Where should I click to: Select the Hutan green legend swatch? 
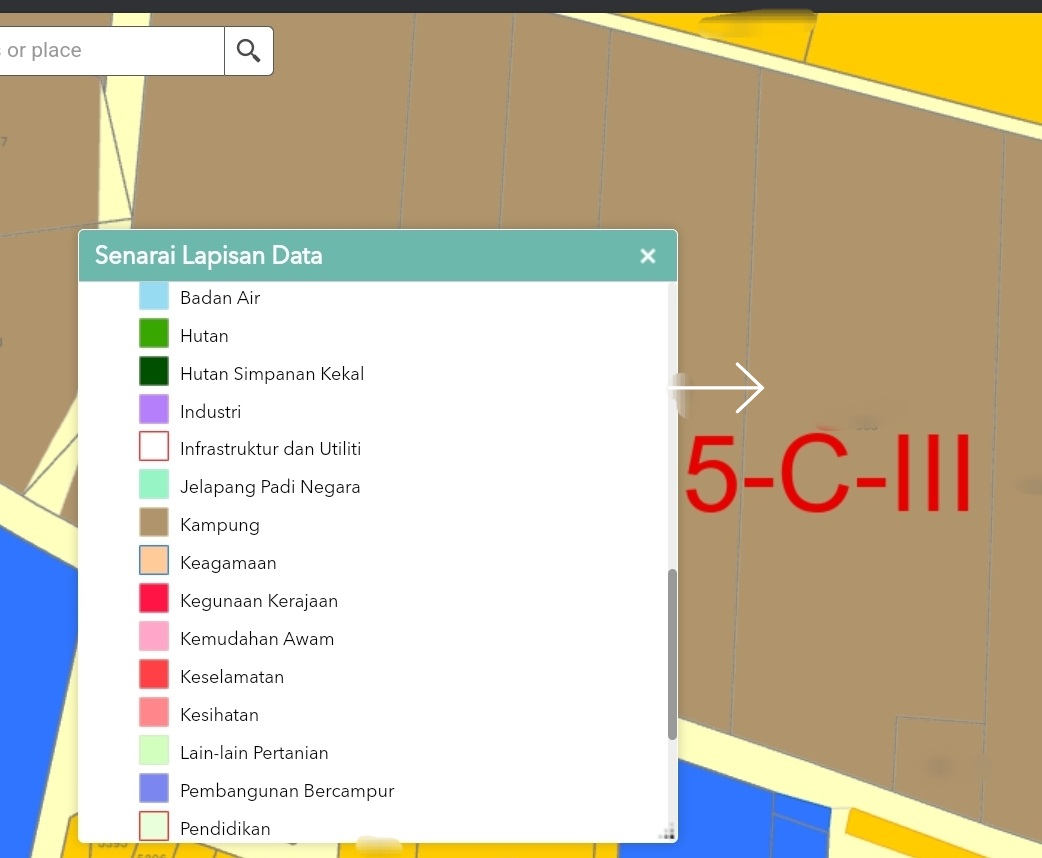pyautogui.click(x=154, y=335)
